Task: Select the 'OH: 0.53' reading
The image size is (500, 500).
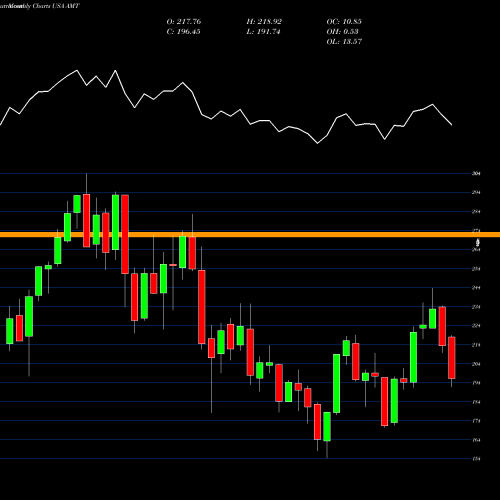Action: [342, 32]
